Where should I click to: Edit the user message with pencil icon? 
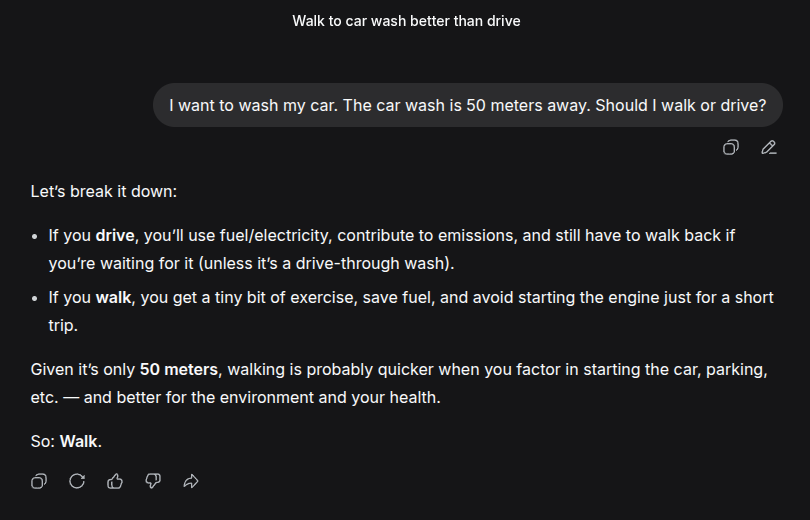(768, 148)
